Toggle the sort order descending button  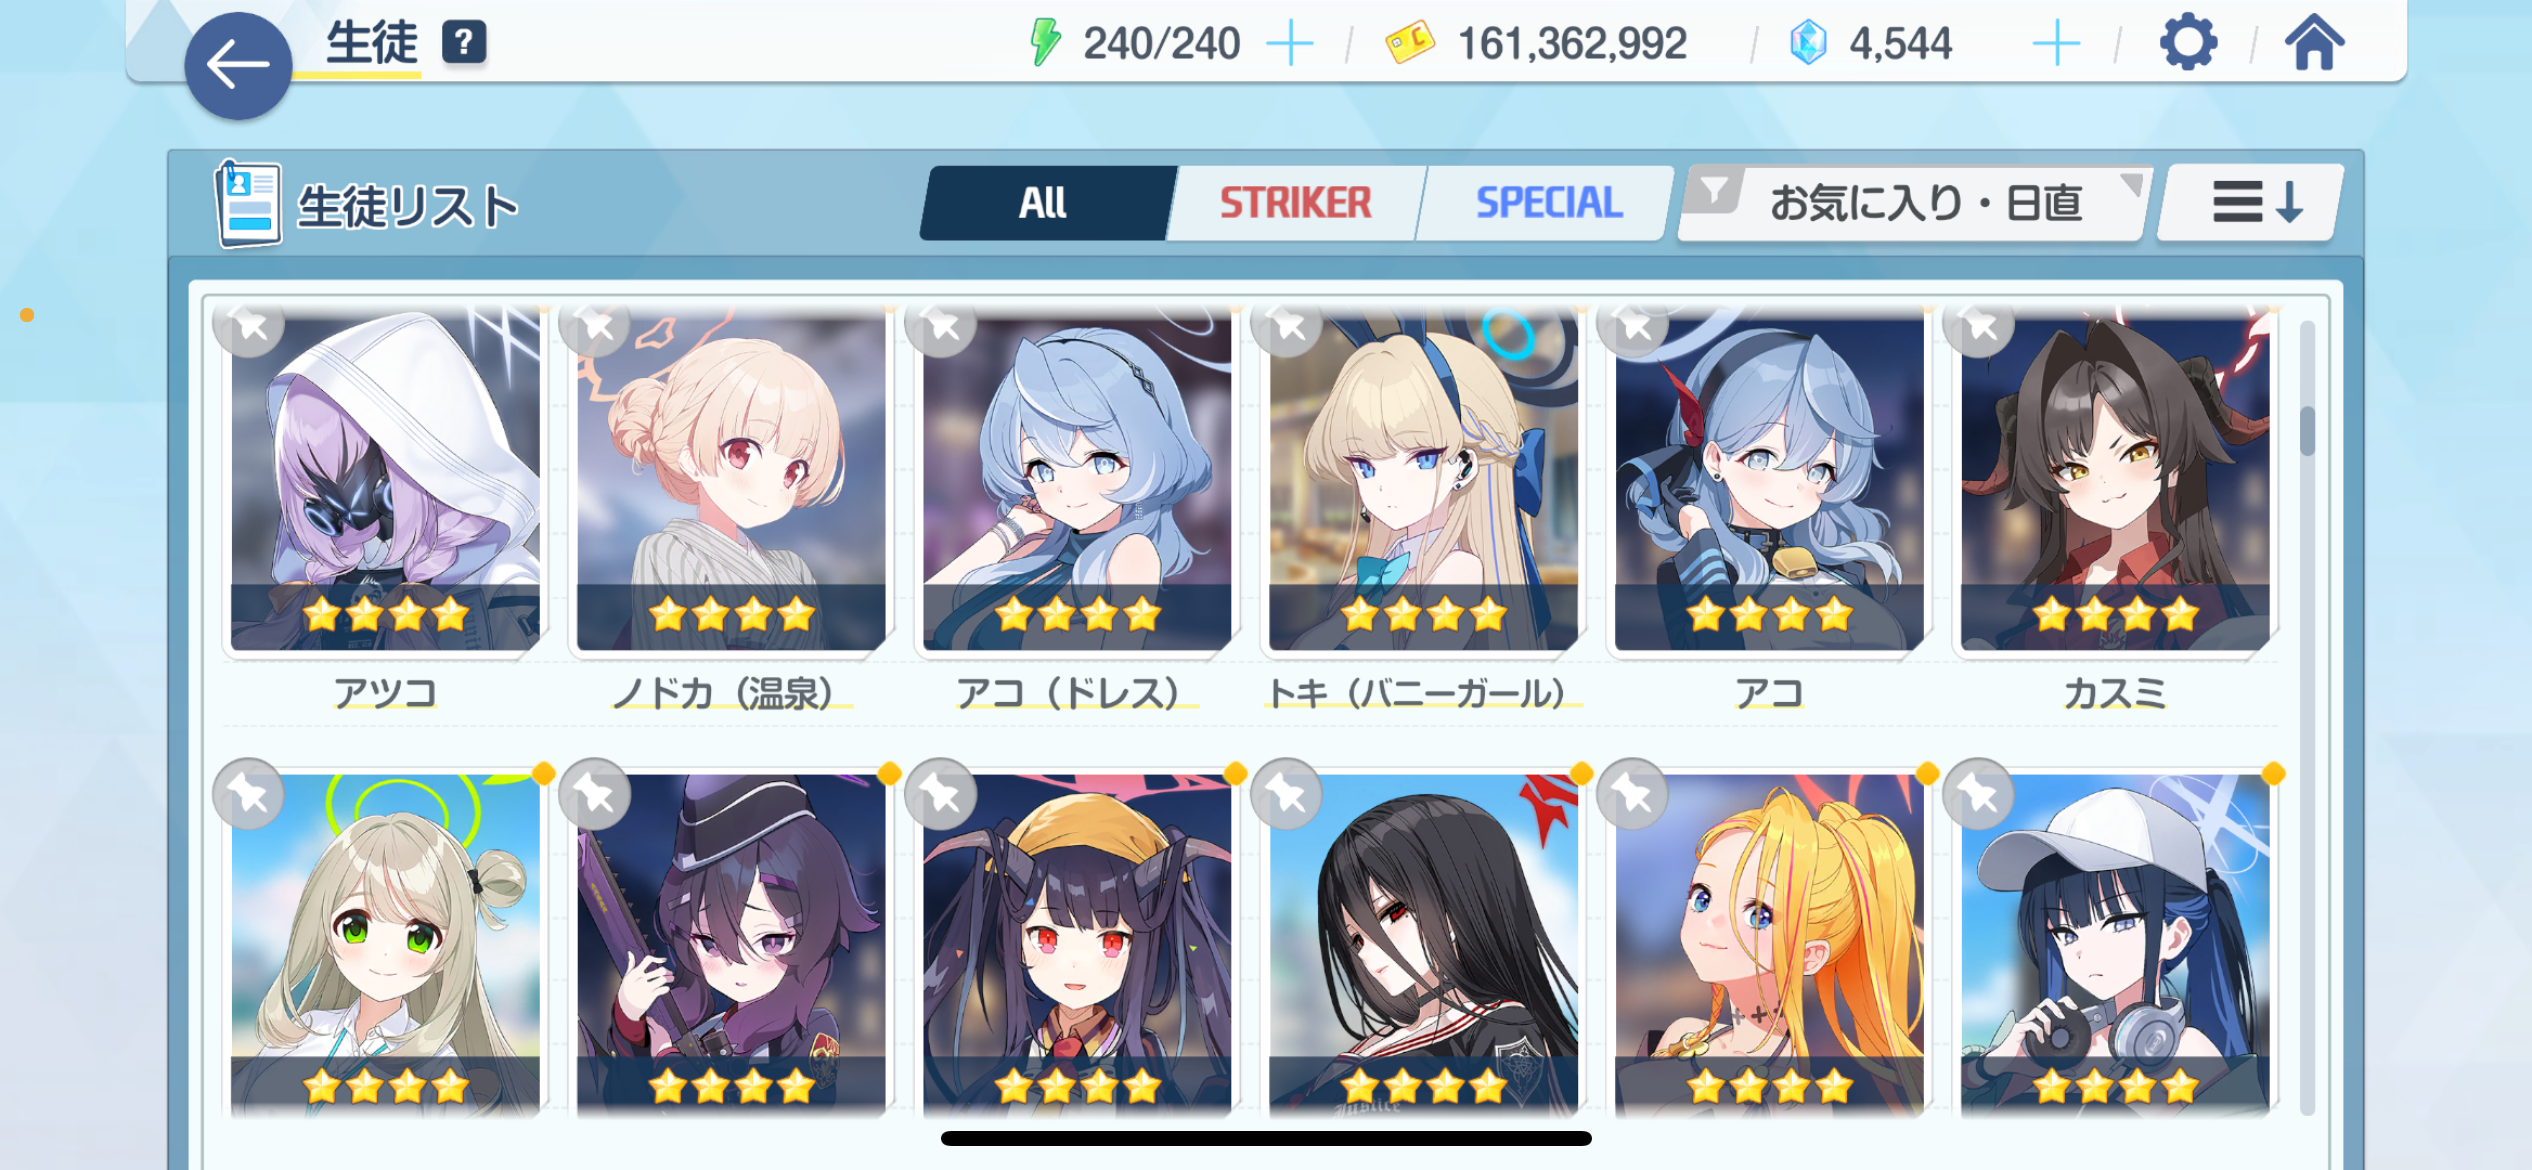click(x=2252, y=203)
